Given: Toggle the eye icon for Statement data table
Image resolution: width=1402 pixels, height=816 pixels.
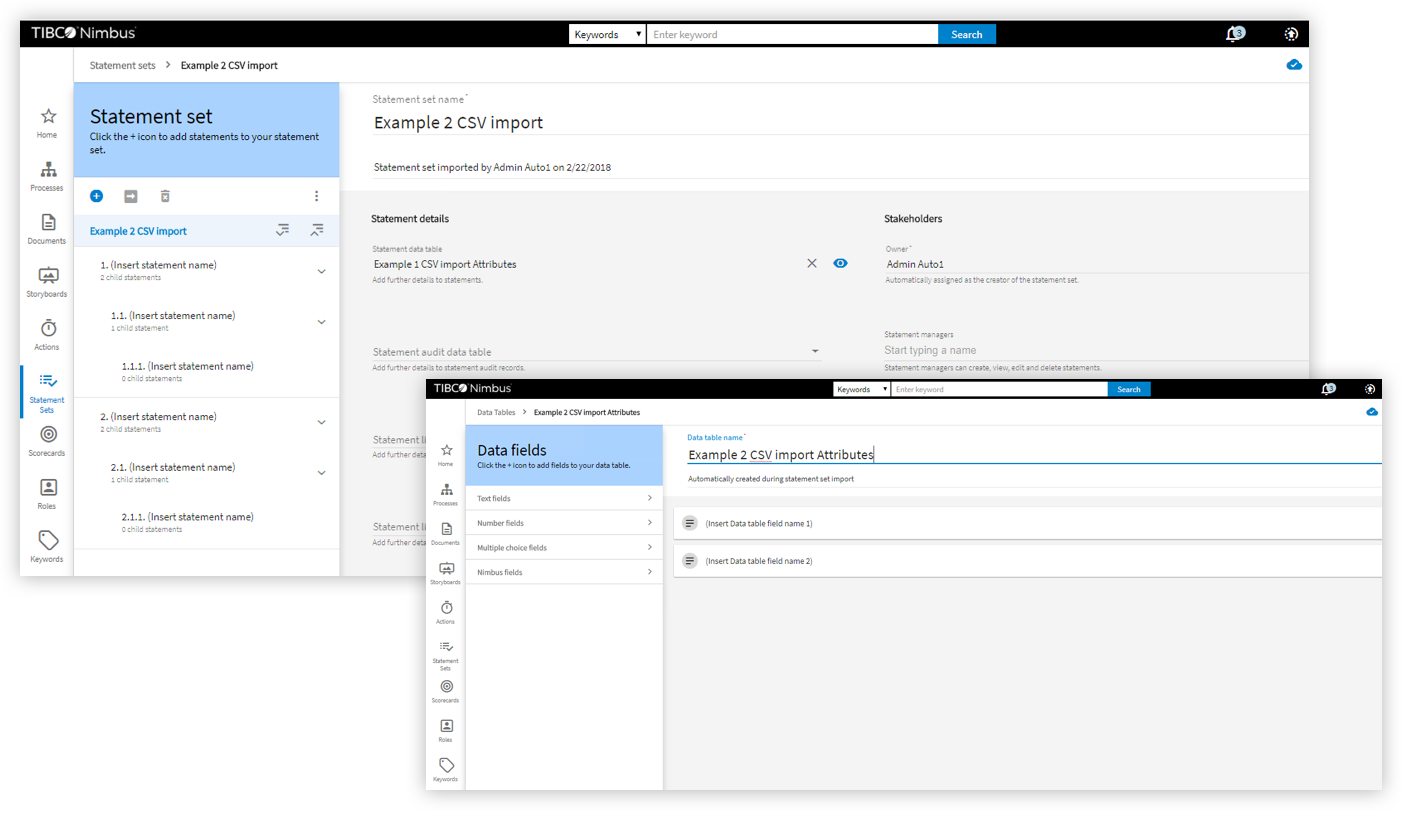Looking at the screenshot, I should [840, 263].
